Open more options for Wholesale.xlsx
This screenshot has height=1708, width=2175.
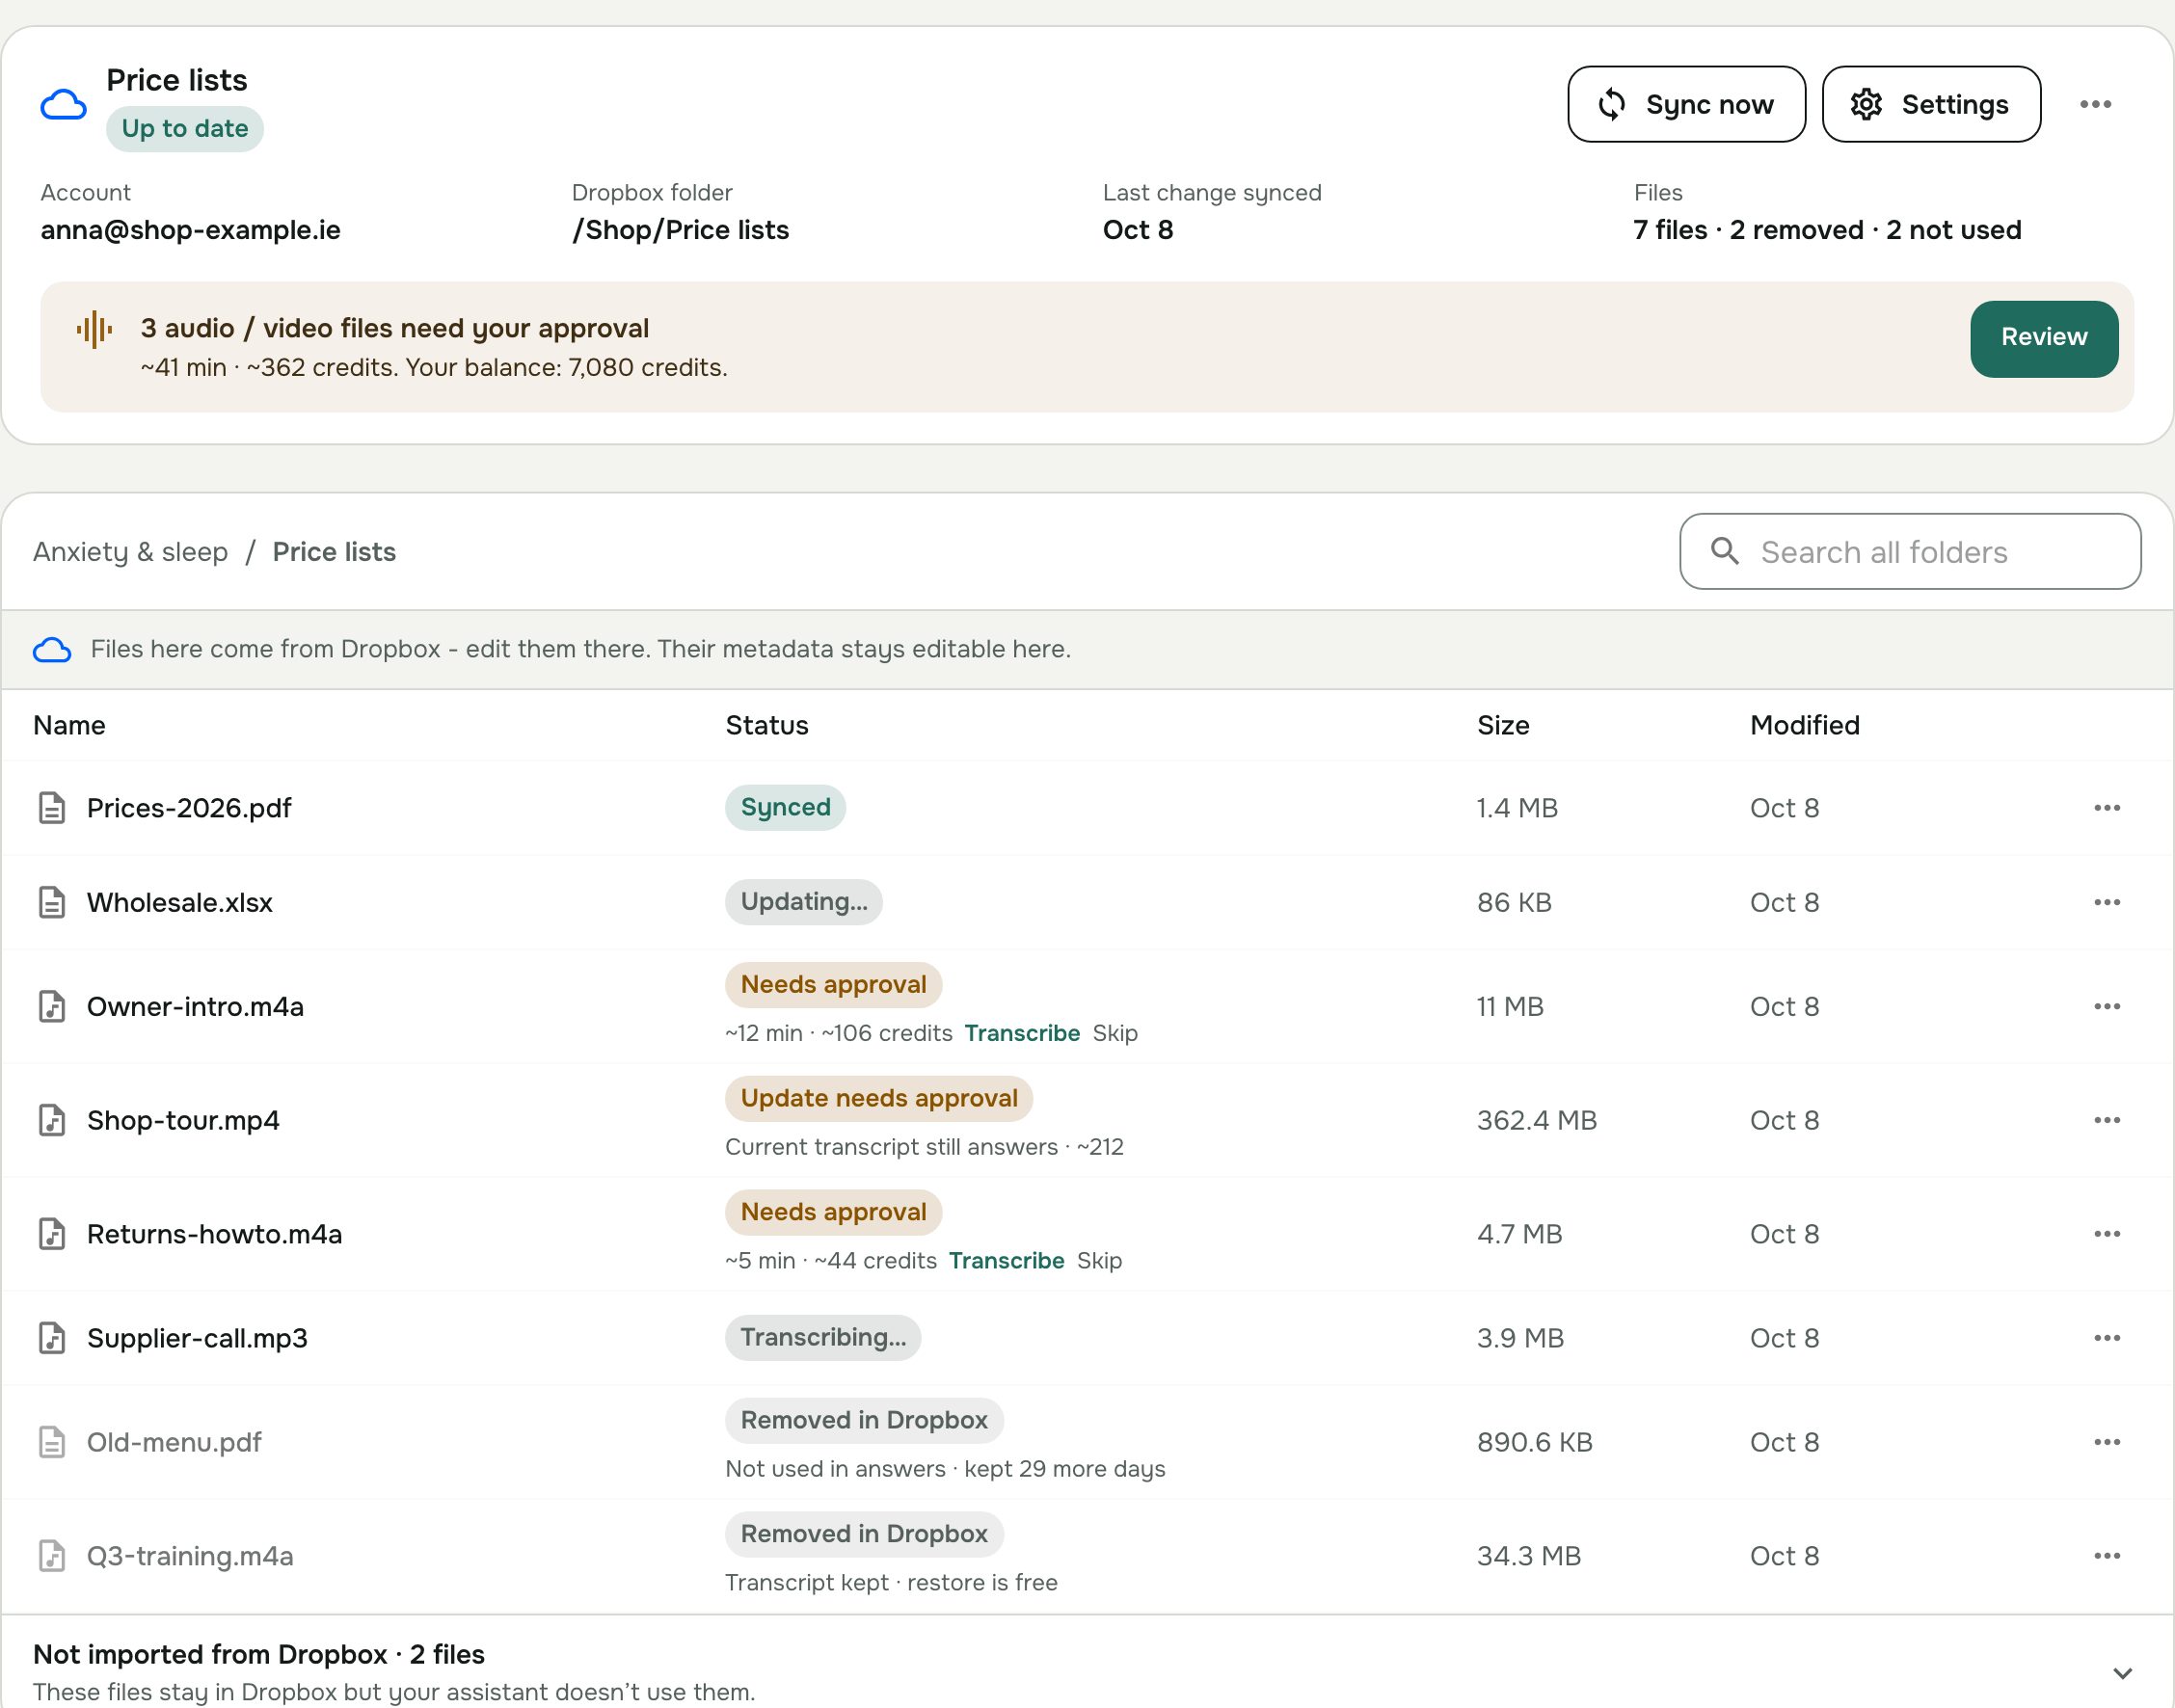pos(2107,902)
